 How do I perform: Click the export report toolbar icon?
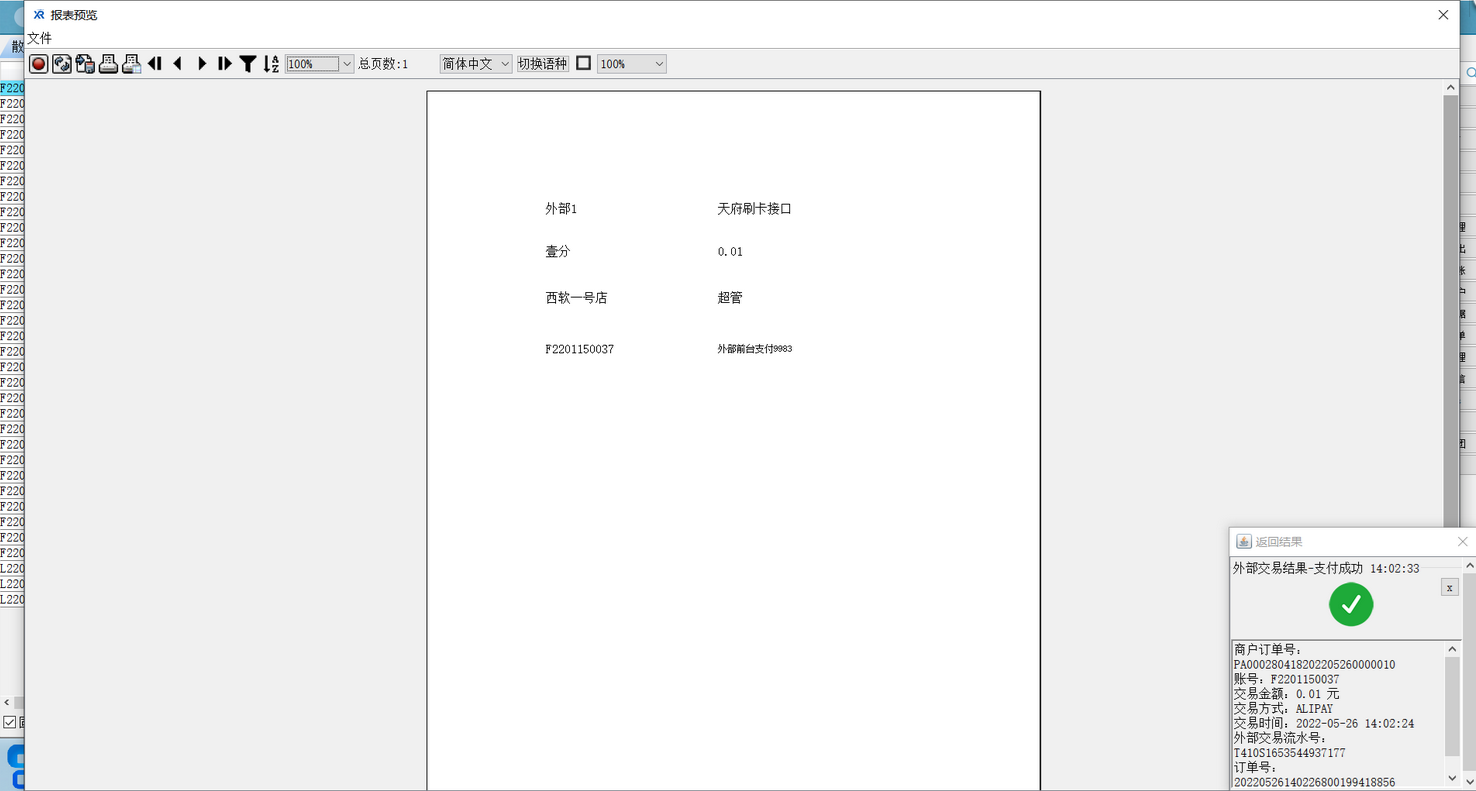pyautogui.click(x=85, y=64)
